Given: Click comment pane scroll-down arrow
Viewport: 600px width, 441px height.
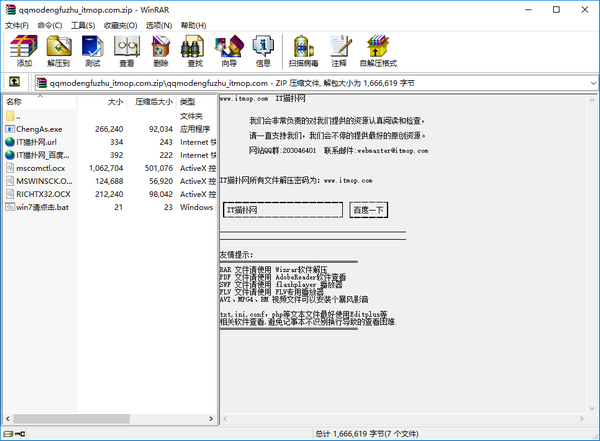Looking at the screenshot, I should point(592,408).
